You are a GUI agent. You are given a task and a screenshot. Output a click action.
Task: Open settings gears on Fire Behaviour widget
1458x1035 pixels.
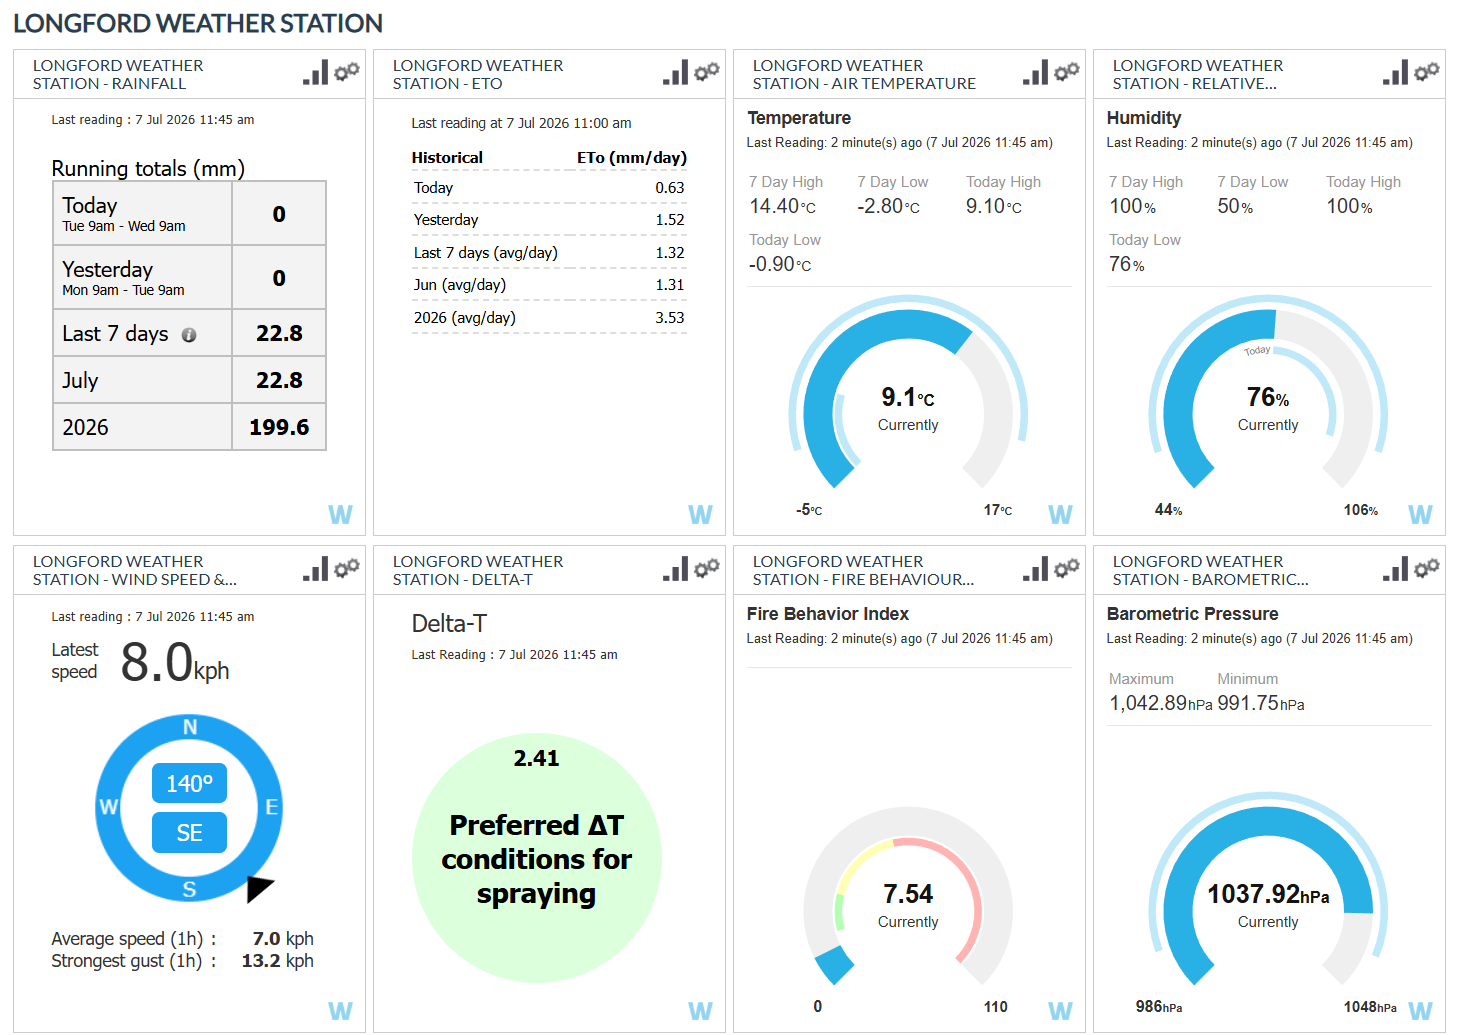[1067, 568]
